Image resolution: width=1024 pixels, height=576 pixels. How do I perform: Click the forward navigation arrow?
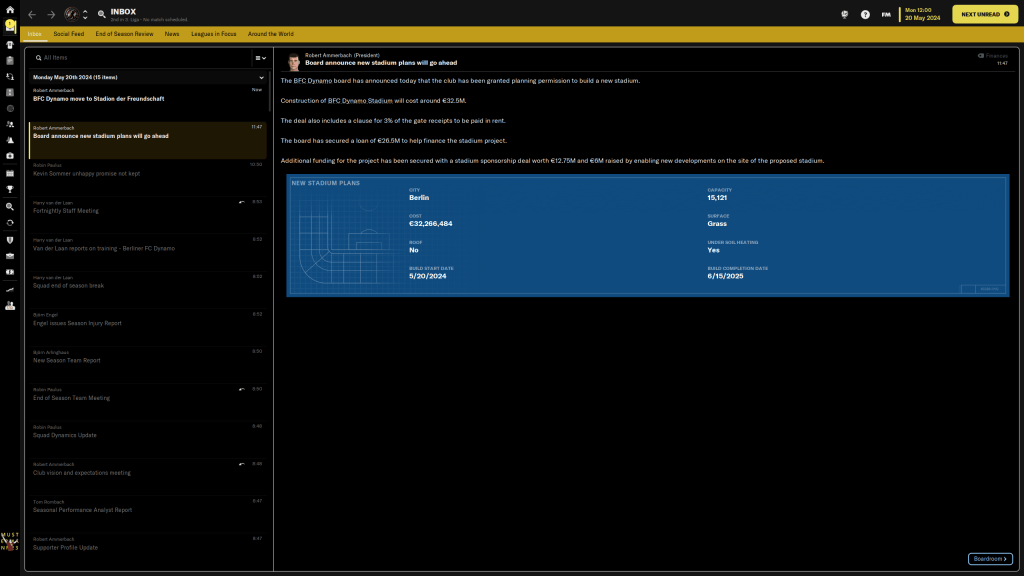[x=51, y=15]
